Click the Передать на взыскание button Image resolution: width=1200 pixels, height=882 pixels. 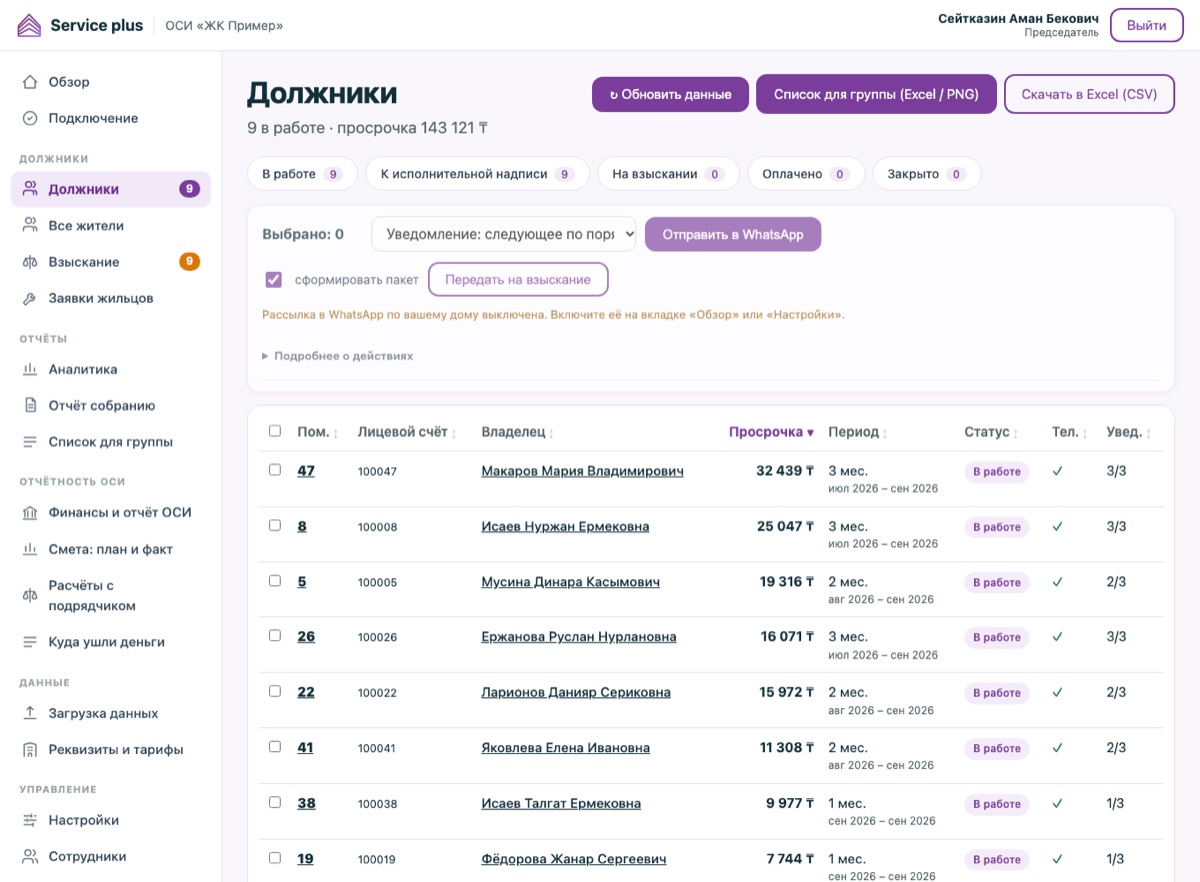click(x=518, y=280)
